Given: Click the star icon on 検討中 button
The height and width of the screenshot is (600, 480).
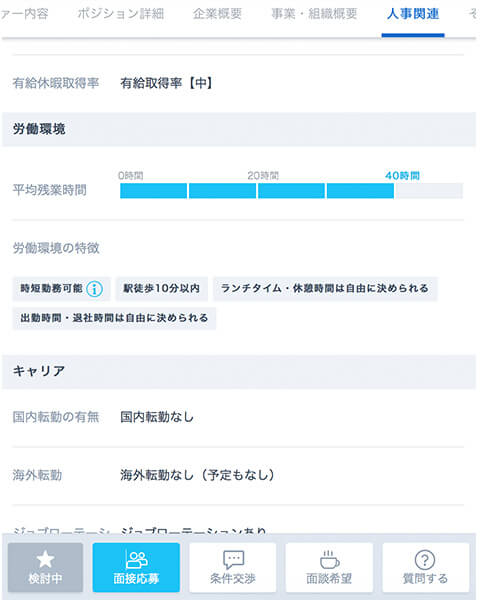Looking at the screenshot, I should 45,559.
